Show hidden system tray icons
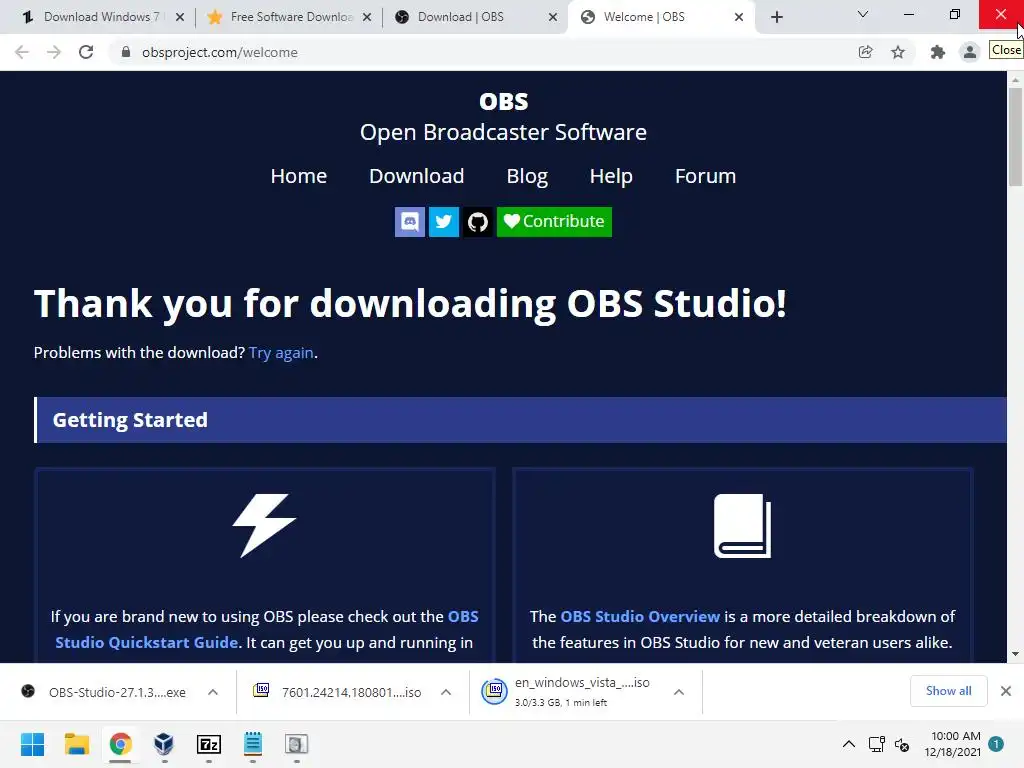The width and height of the screenshot is (1024, 768). (x=849, y=744)
